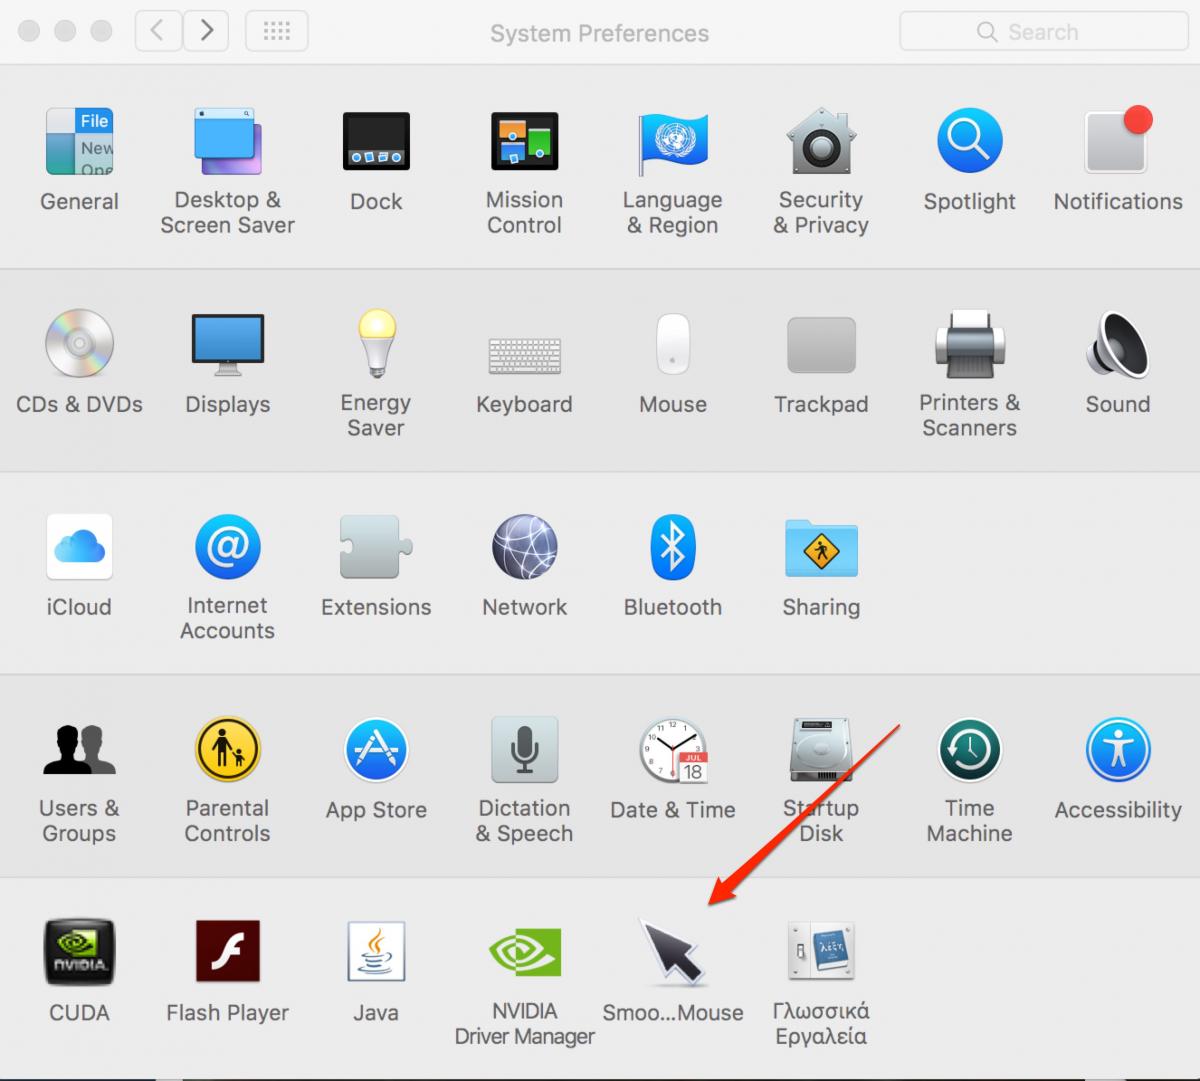Close the System Preferences window
Screen dimensions: 1200x1081
tap(29, 31)
